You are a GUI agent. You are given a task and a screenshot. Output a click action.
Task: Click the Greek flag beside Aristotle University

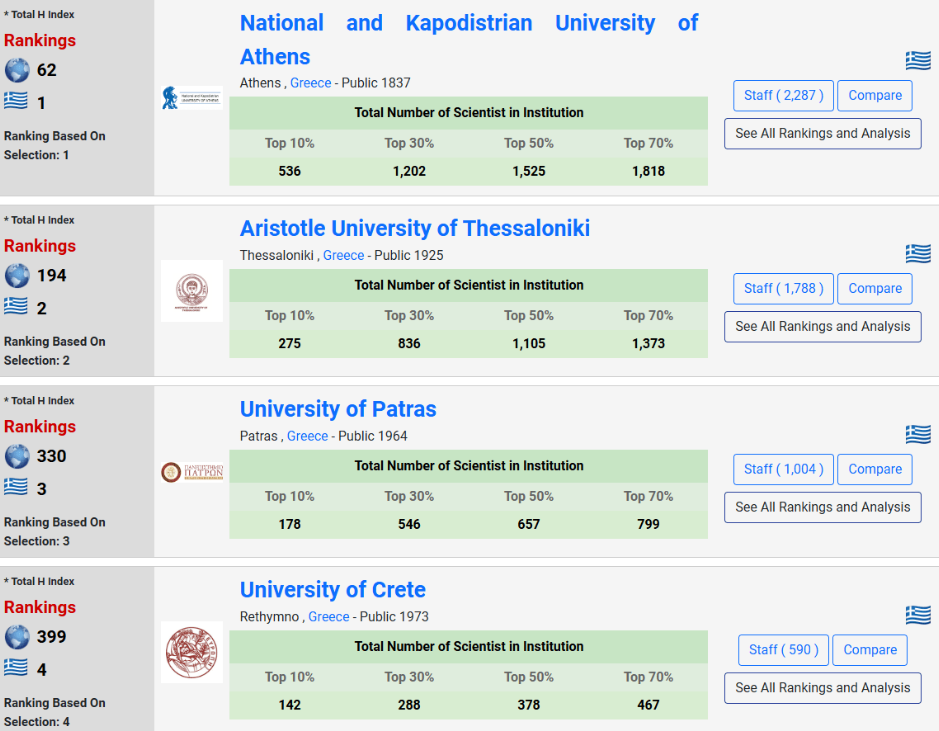coord(918,254)
